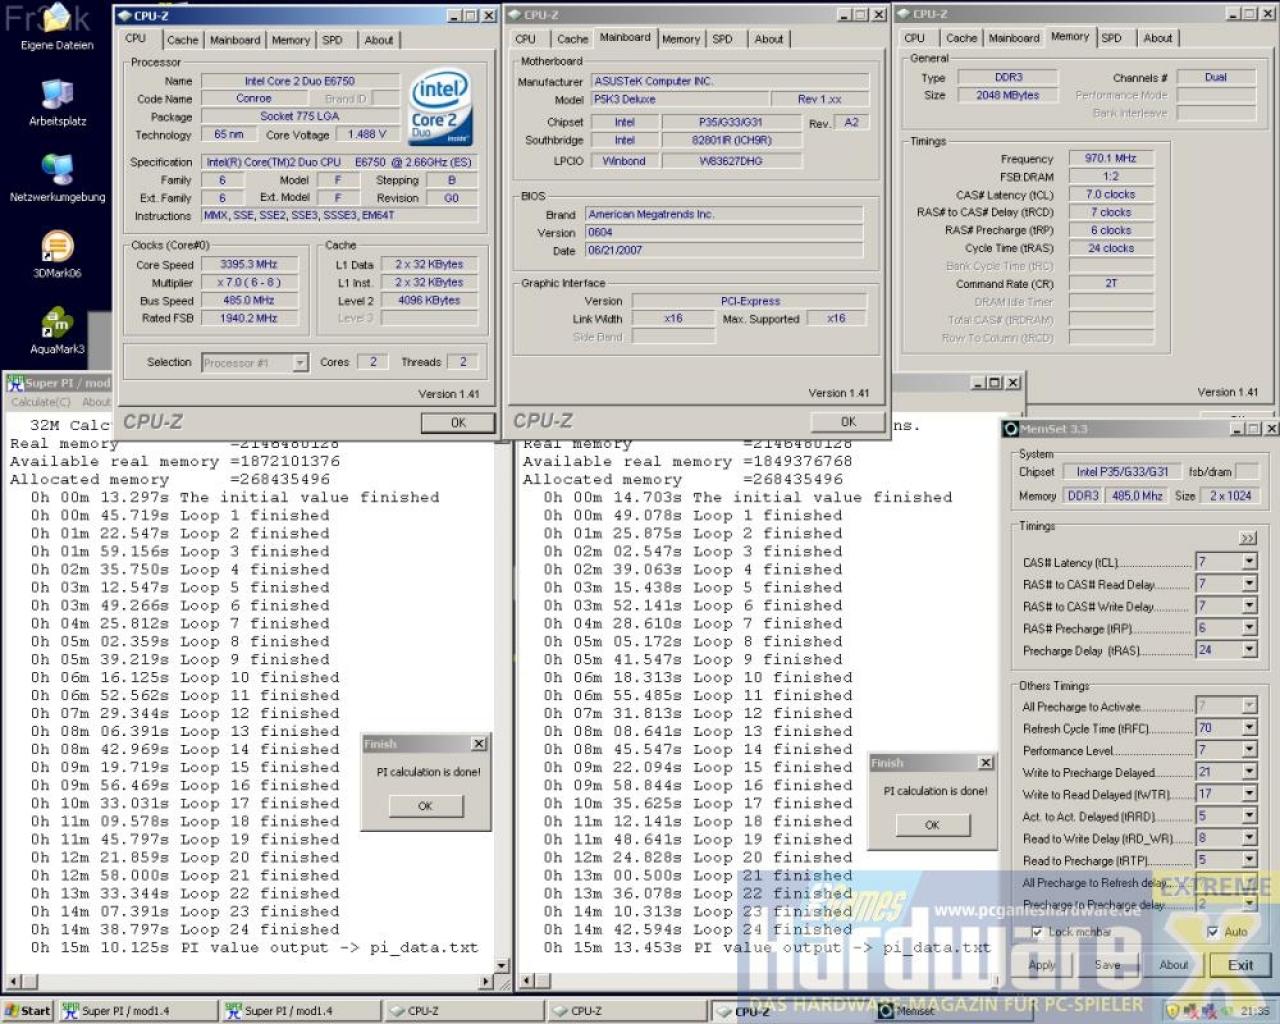The image size is (1280, 1024).
Task: Click the Bus Speed value 485.0 MHz
Action: point(248,301)
